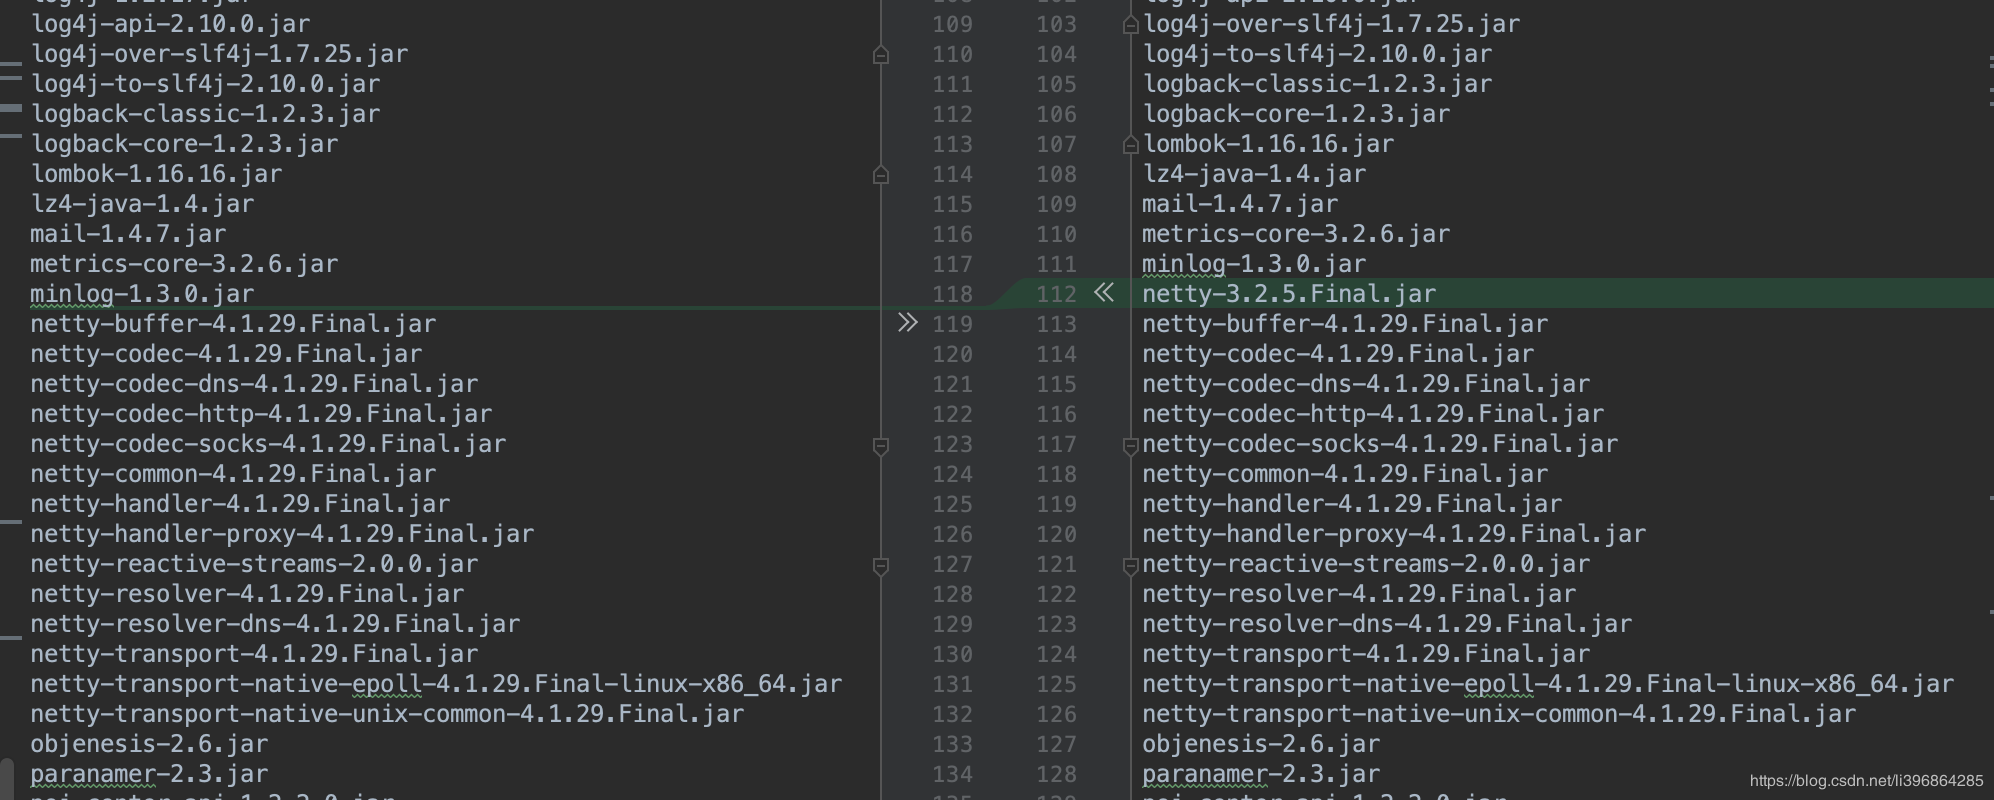The width and height of the screenshot is (1994, 800).
Task: Toggle fold marker at left line 127
Action: coord(881,566)
